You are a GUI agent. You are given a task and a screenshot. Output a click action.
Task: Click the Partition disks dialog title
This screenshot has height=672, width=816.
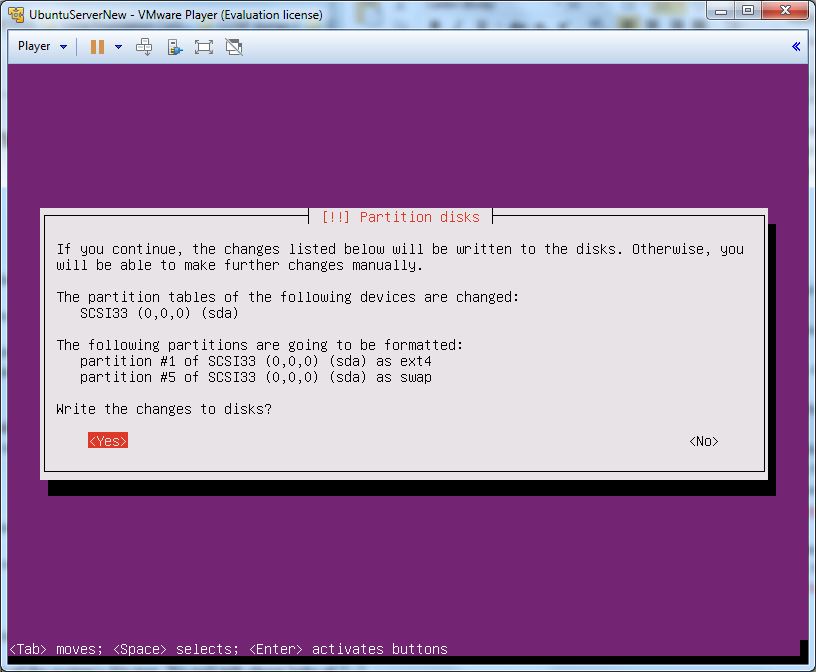click(x=400, y=217)
